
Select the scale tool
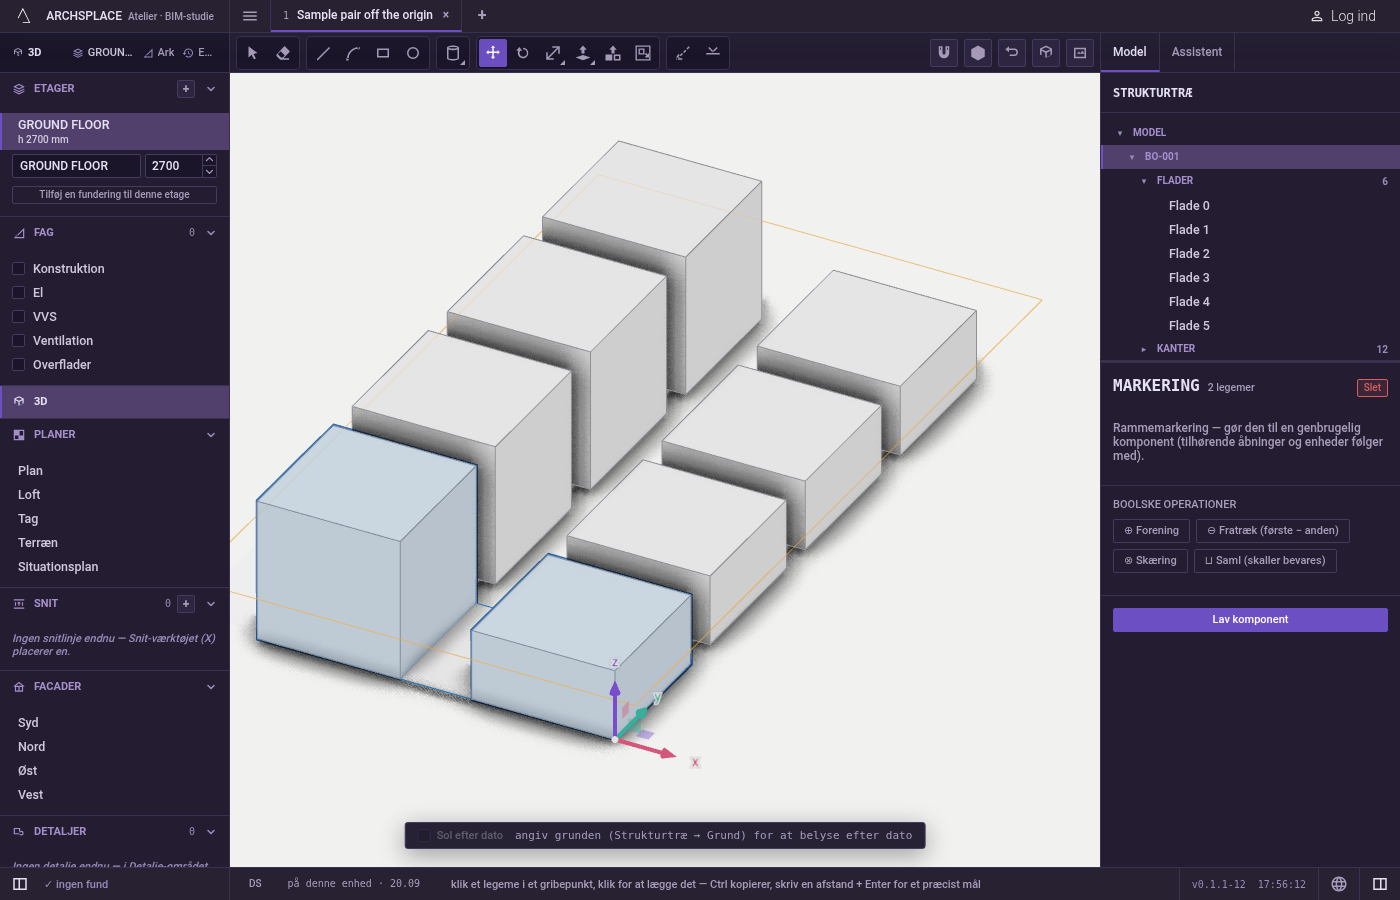point(553,53)
